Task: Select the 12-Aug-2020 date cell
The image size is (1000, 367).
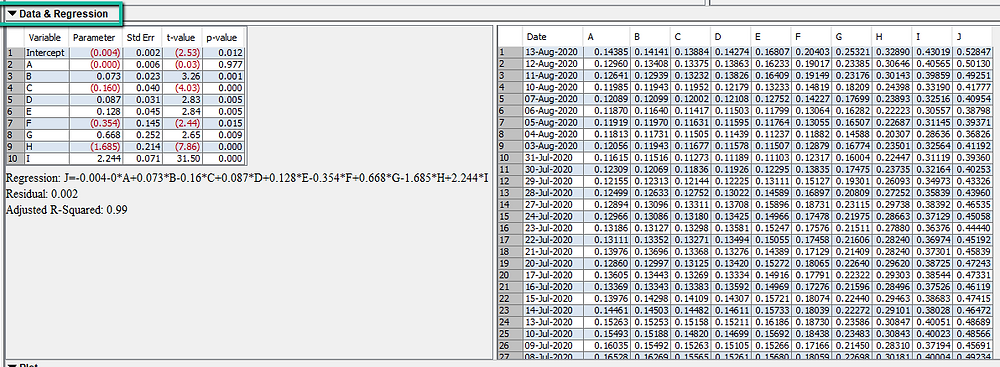Action: pos(552,63)
